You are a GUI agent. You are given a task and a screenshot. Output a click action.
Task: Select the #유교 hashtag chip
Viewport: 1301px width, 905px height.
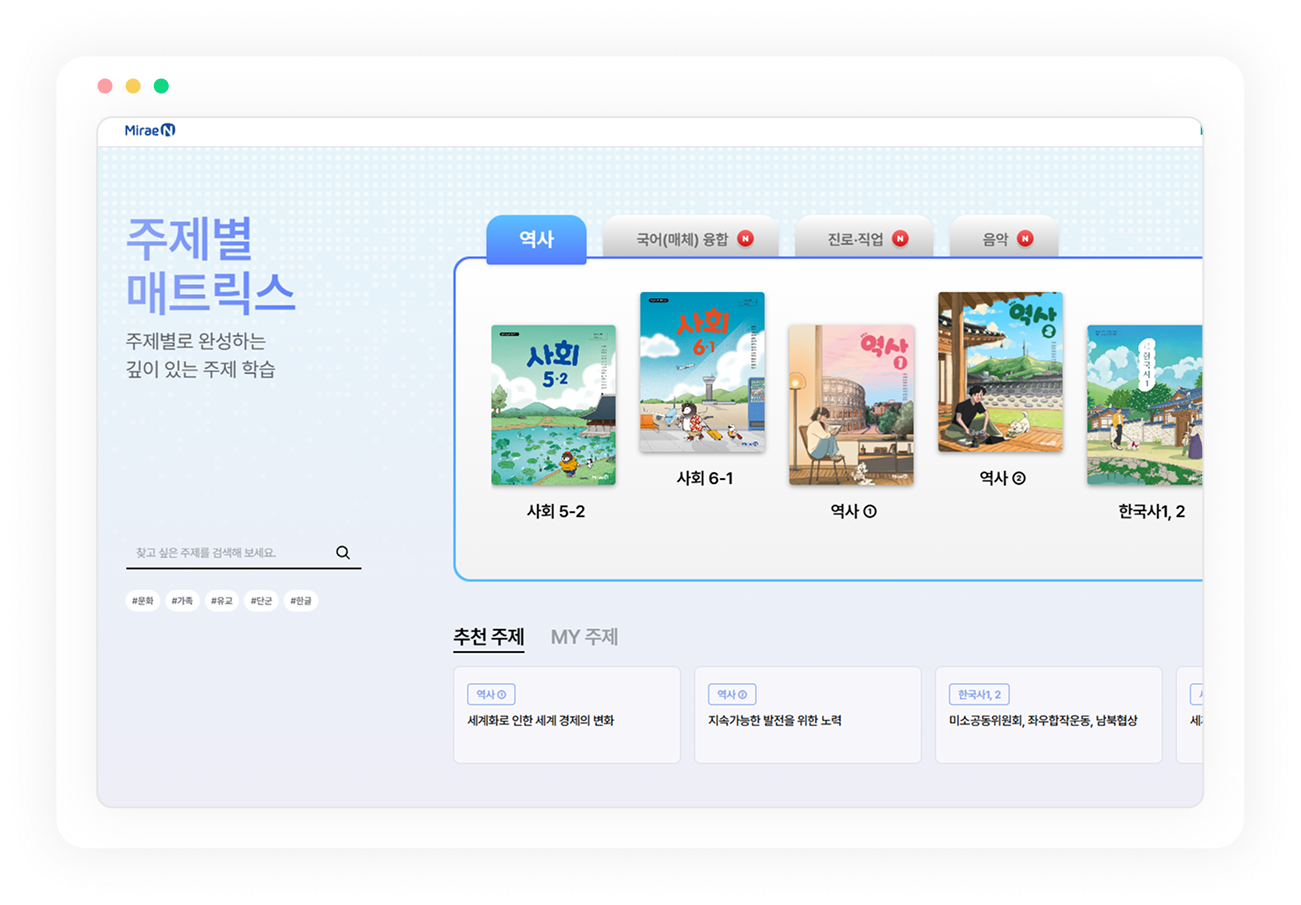[x=222, y=601]
